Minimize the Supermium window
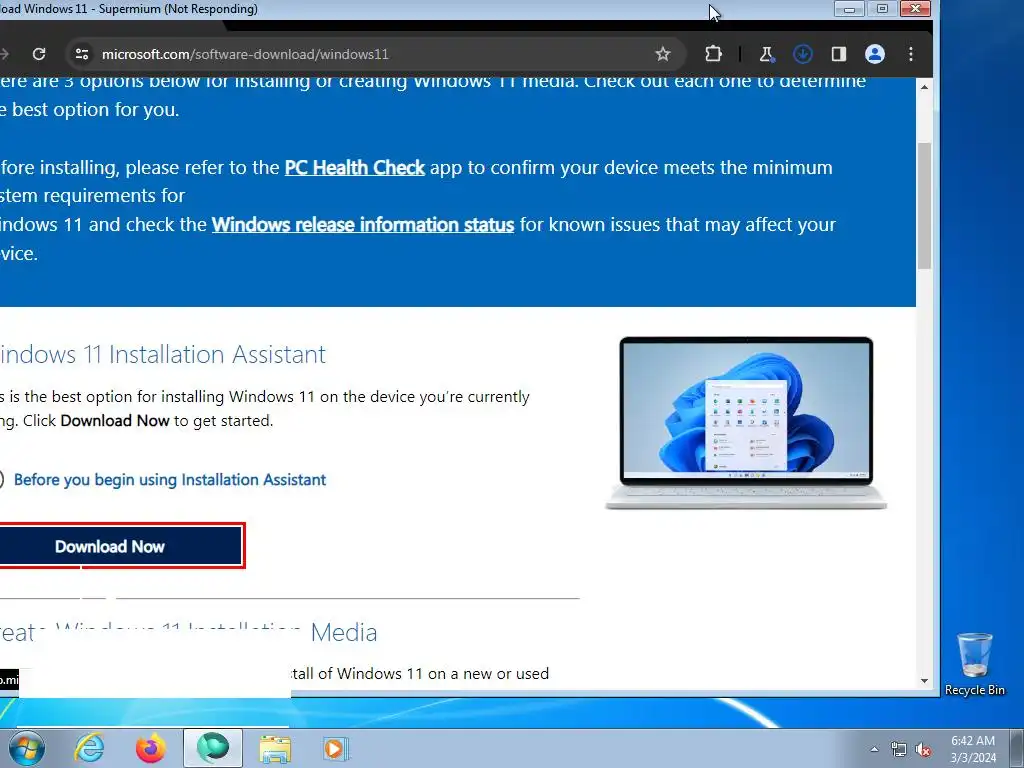 point(849,9)
